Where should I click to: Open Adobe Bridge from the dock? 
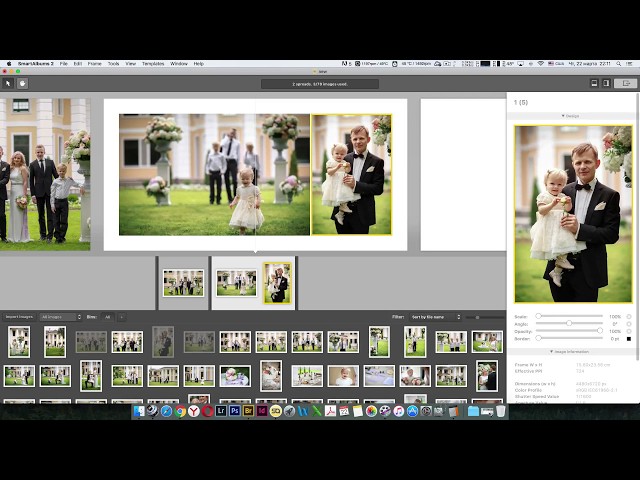tap(248, 411)
